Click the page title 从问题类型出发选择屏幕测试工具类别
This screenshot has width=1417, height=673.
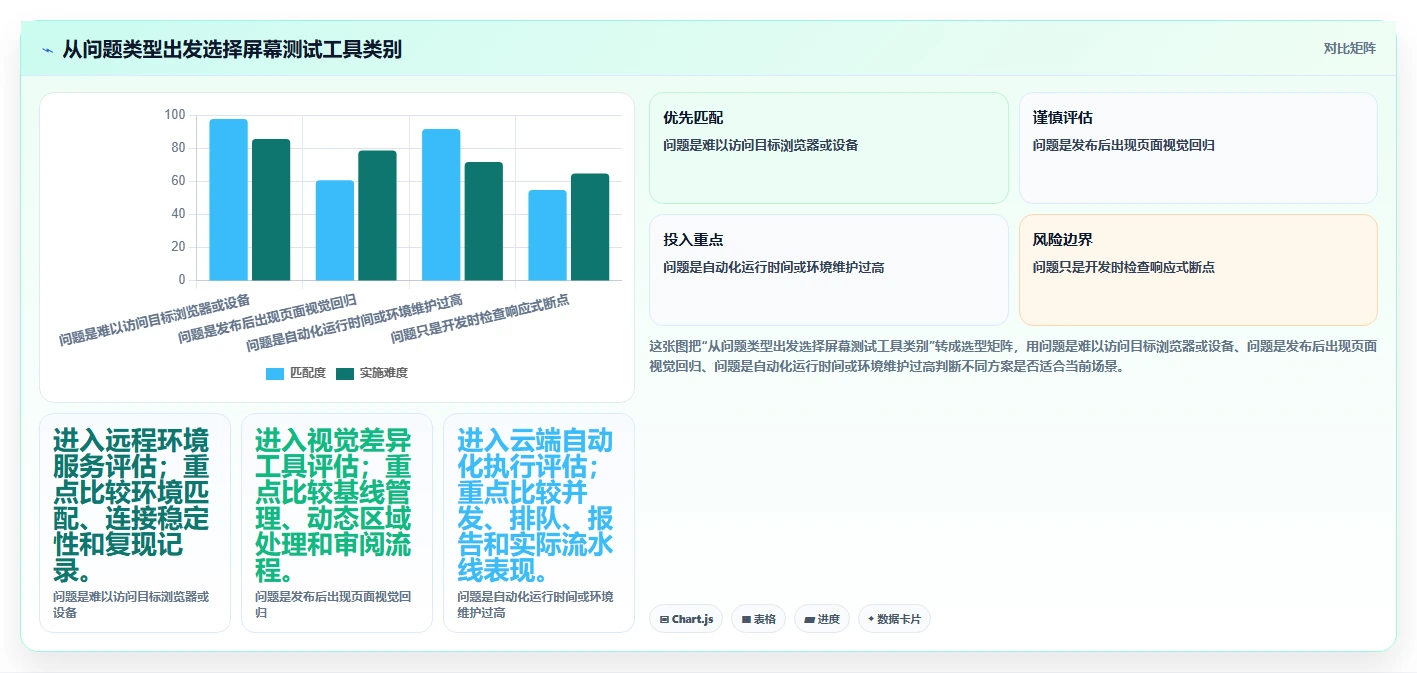click(x=232, y=49)
